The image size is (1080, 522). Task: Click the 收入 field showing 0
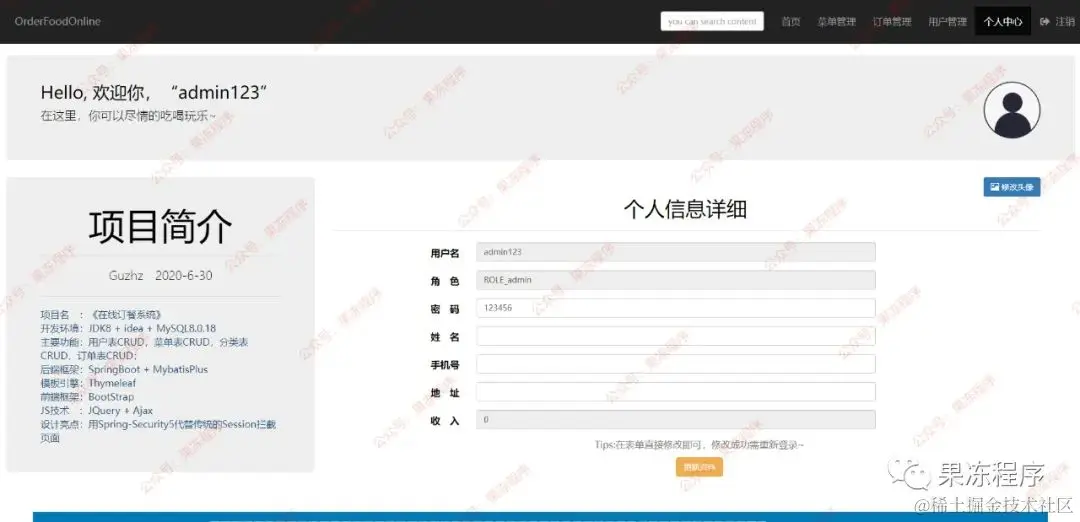pyautogui.click(x=676, y=419)
